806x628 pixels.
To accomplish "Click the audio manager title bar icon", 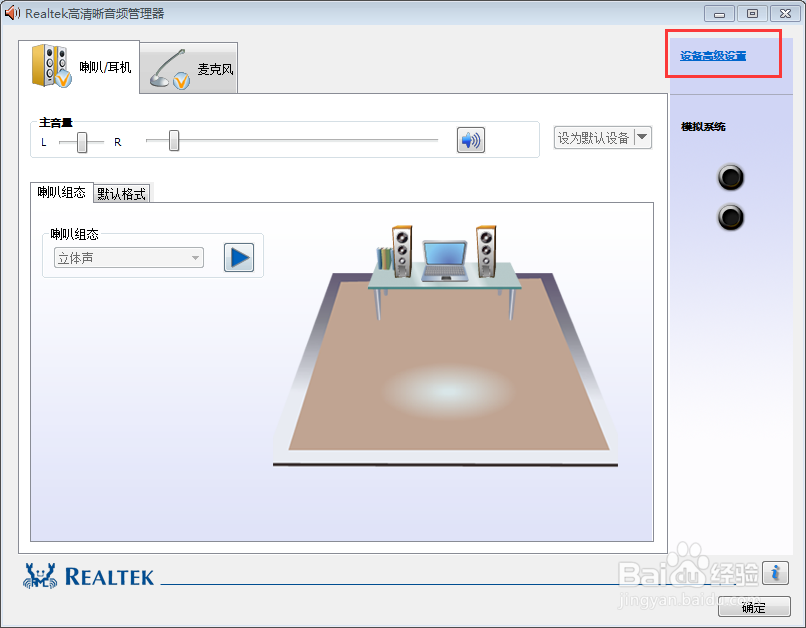I will 12,13.
